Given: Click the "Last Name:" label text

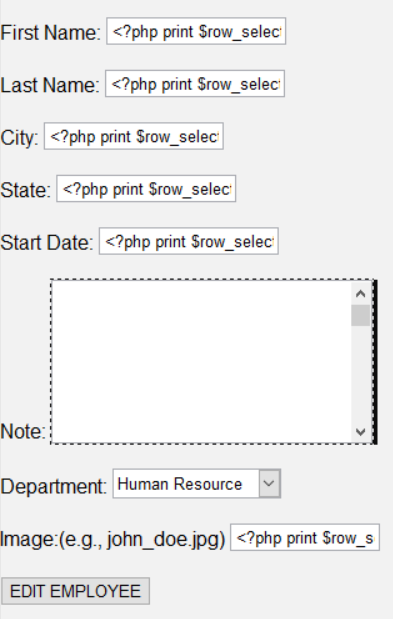Looking at the screenshot, I should click(50, 85).
